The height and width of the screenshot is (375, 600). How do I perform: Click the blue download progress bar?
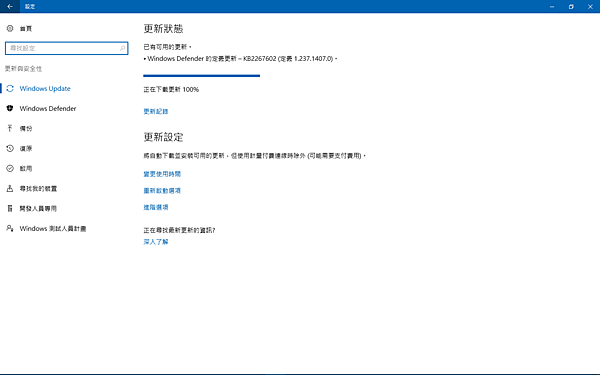[202, 76]
